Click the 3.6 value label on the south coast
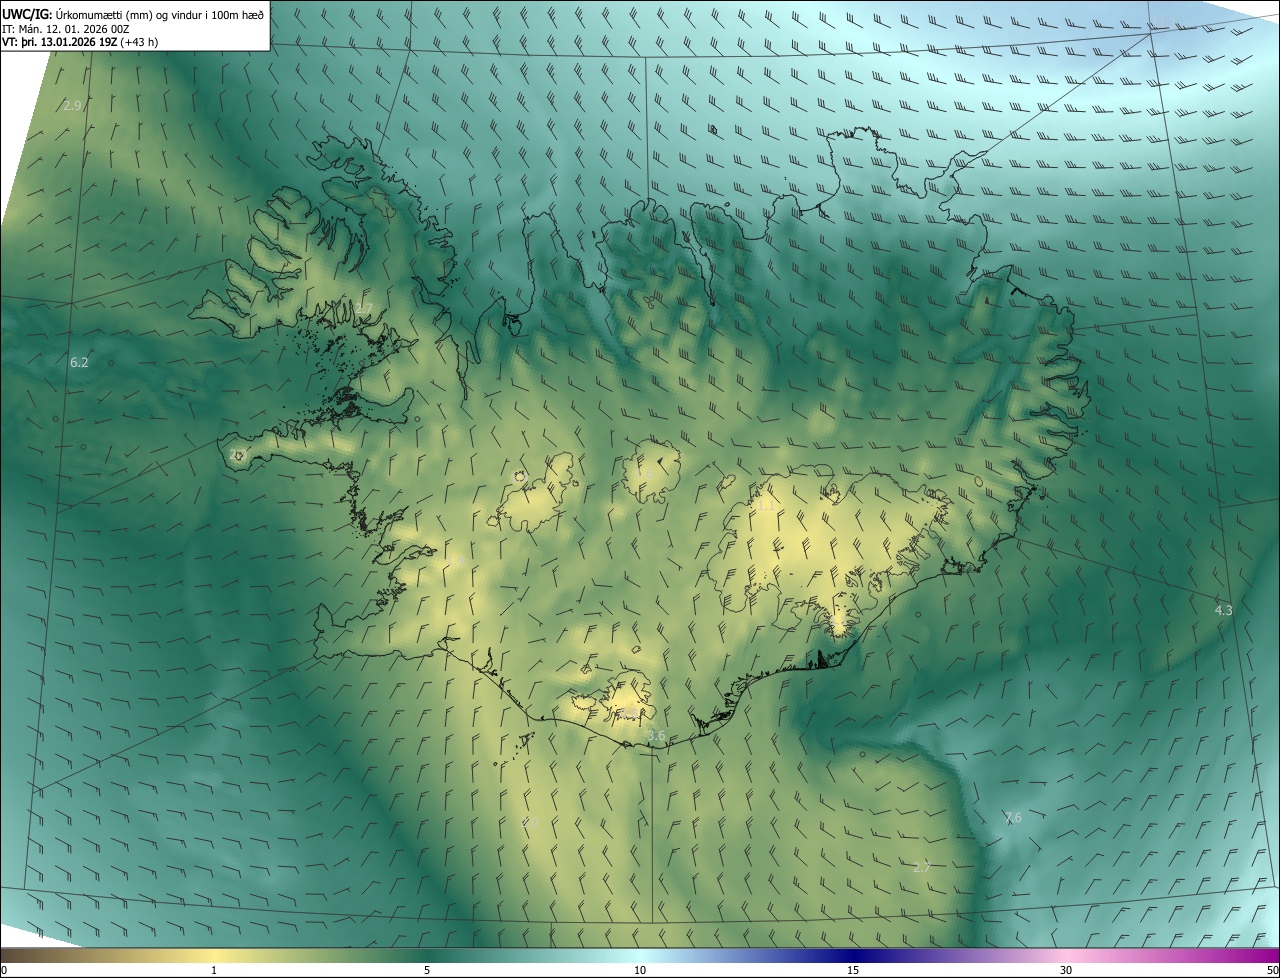Image resolution: width=1280 pixels, height=978 pixels. [656, 735]
